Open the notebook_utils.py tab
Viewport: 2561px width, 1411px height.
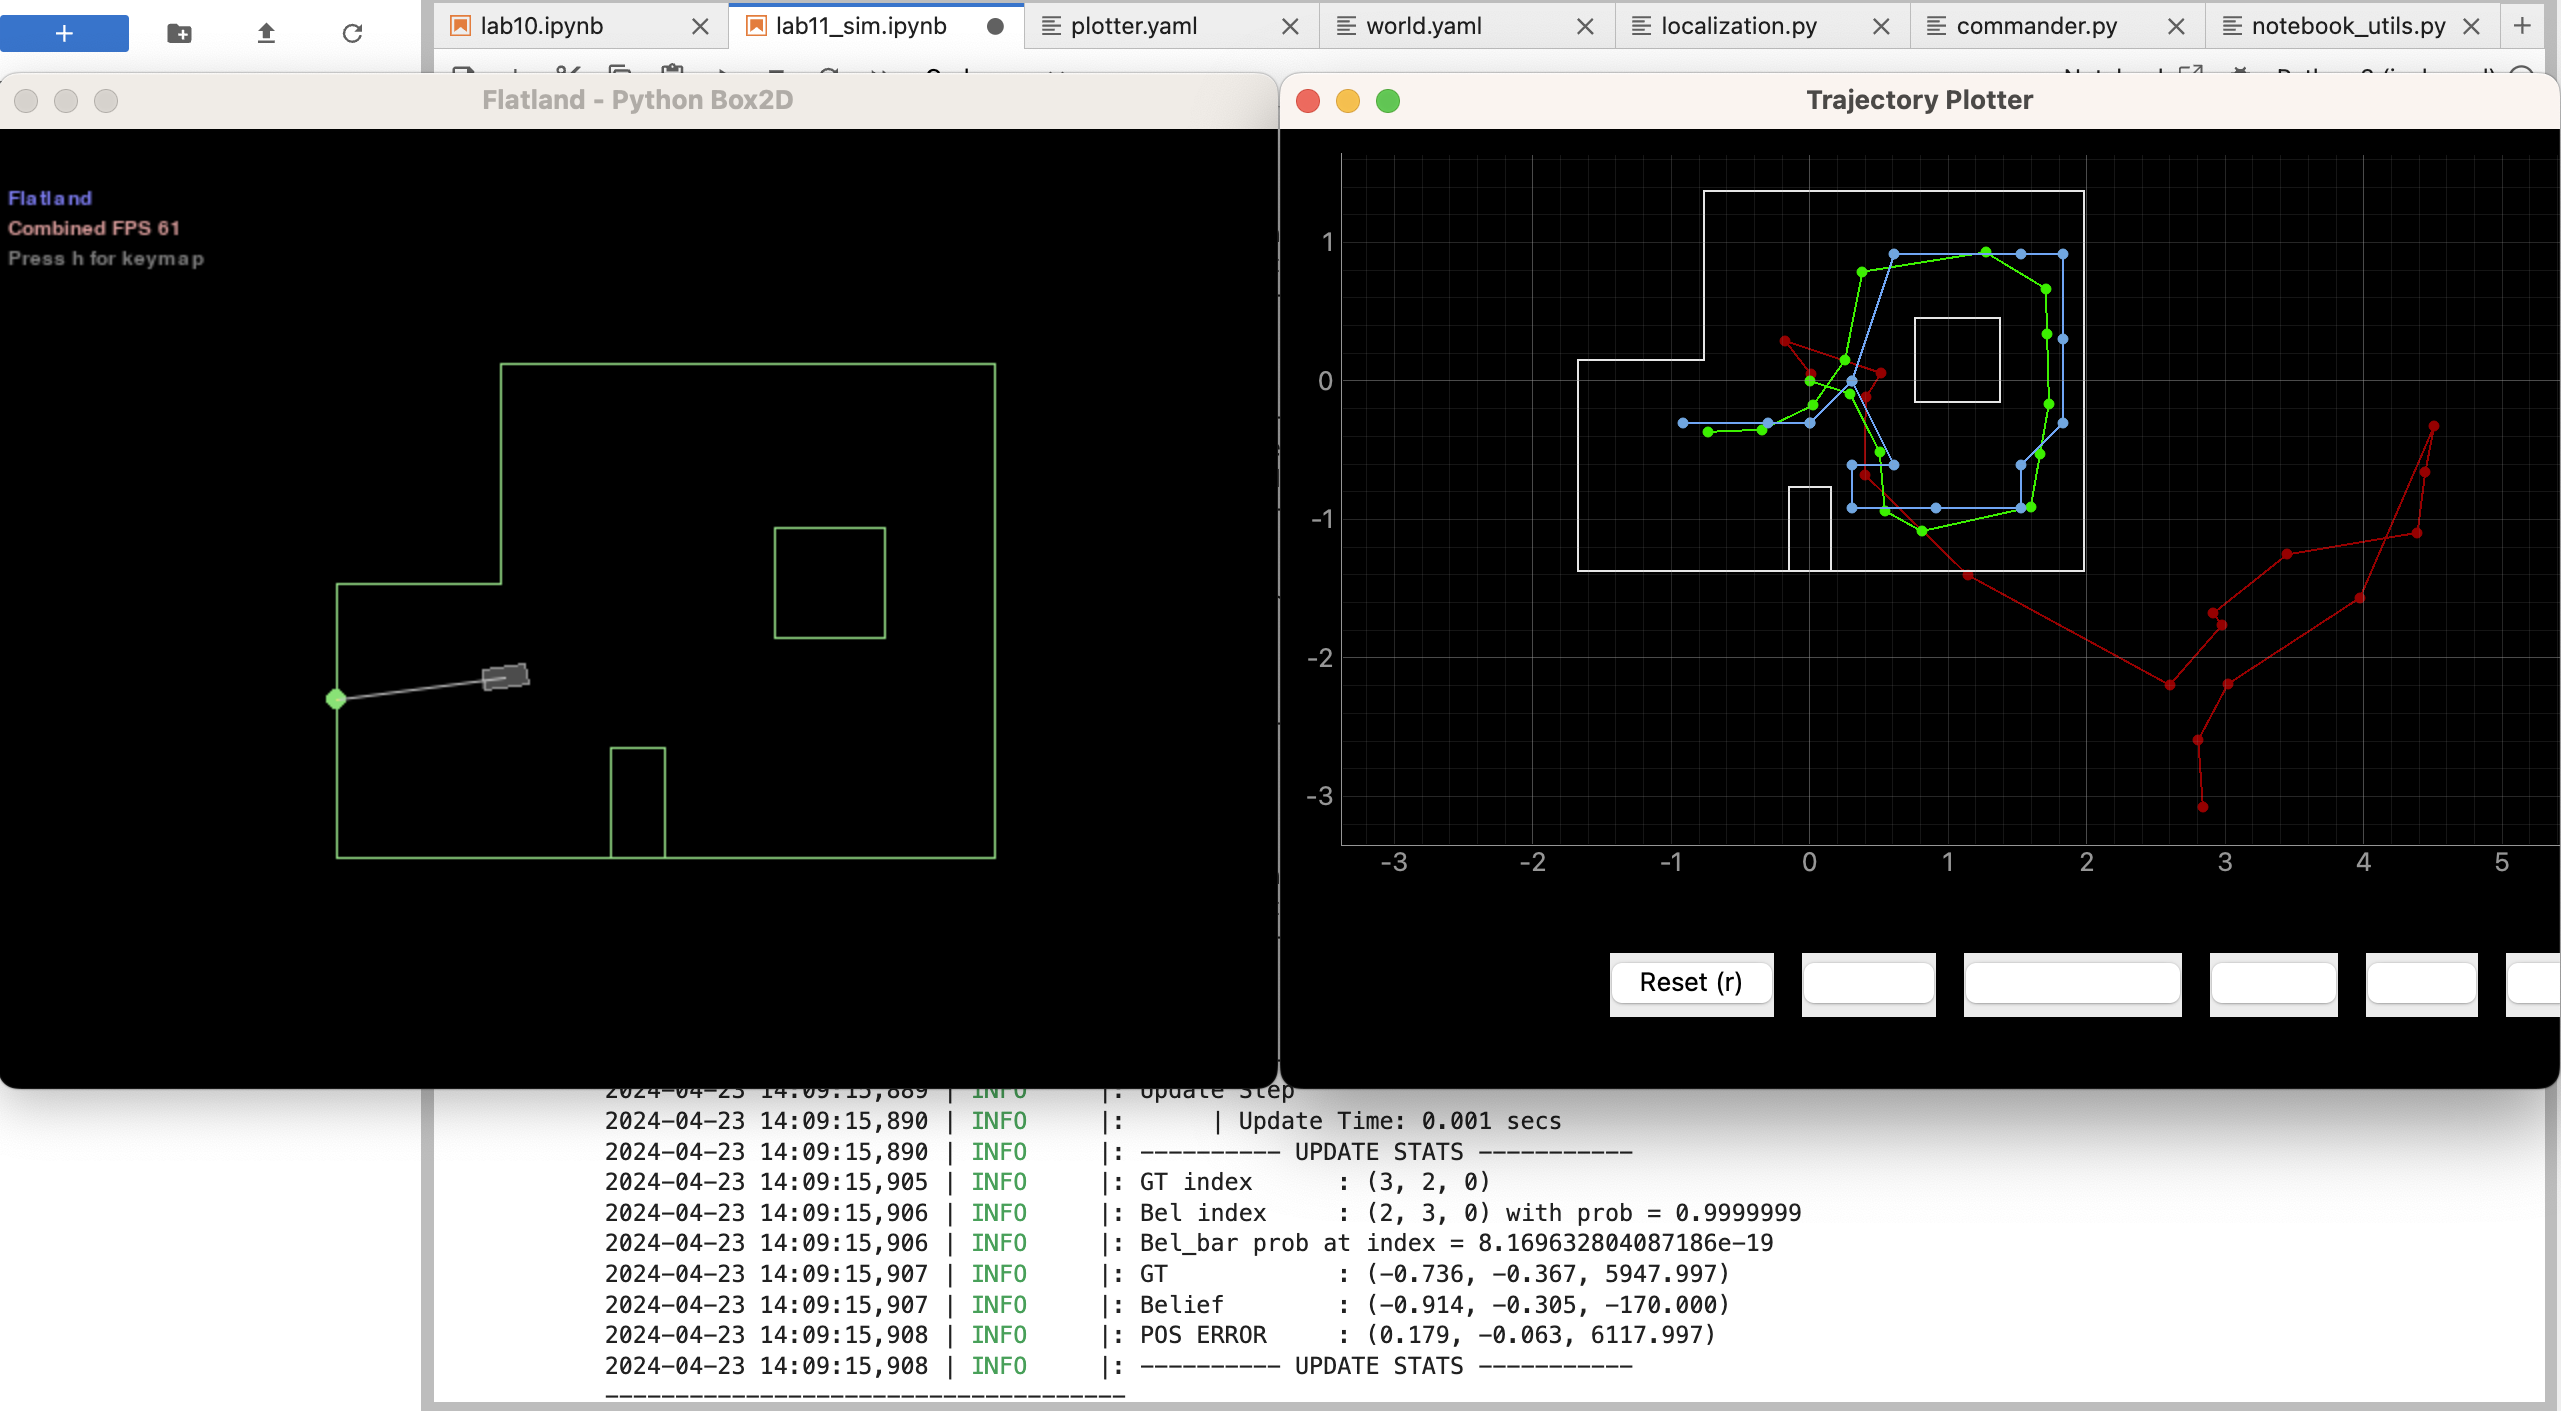click(x=2348, y=26)
